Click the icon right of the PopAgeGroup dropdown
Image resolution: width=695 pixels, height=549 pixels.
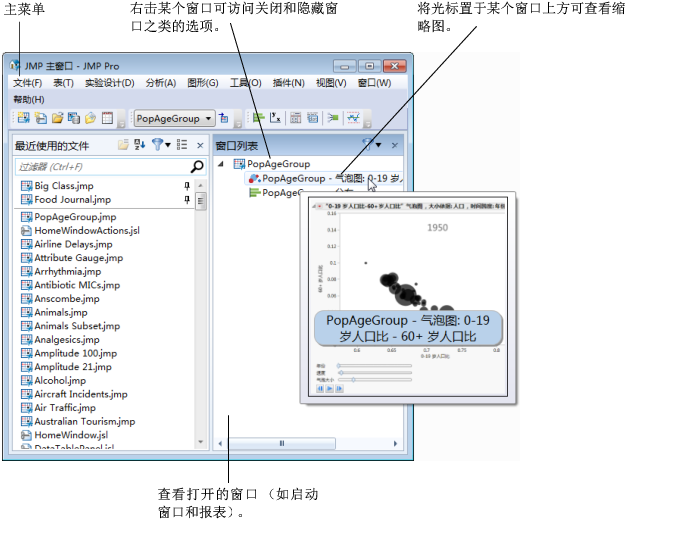pyautogui.click(x=224, y=118)
